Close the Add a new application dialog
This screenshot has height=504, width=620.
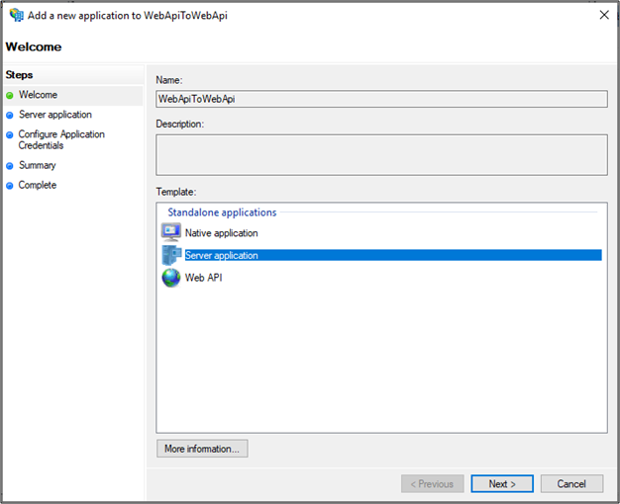[604, 15]
